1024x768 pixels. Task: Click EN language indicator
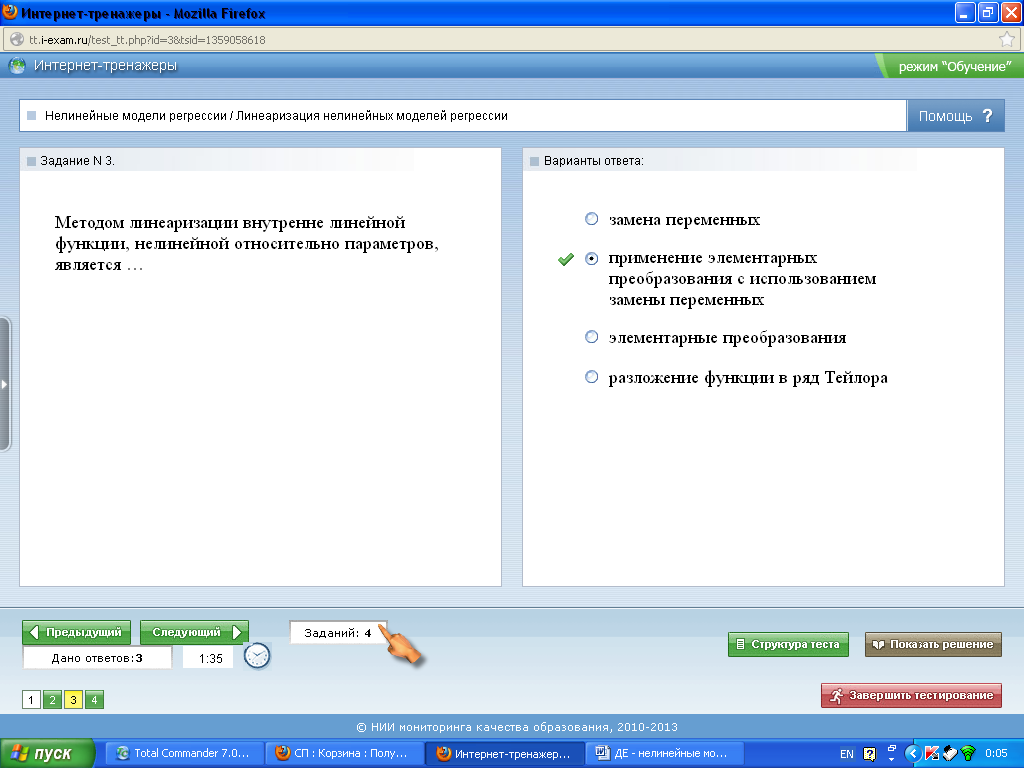pyautogui.click(x=846, y=754)
